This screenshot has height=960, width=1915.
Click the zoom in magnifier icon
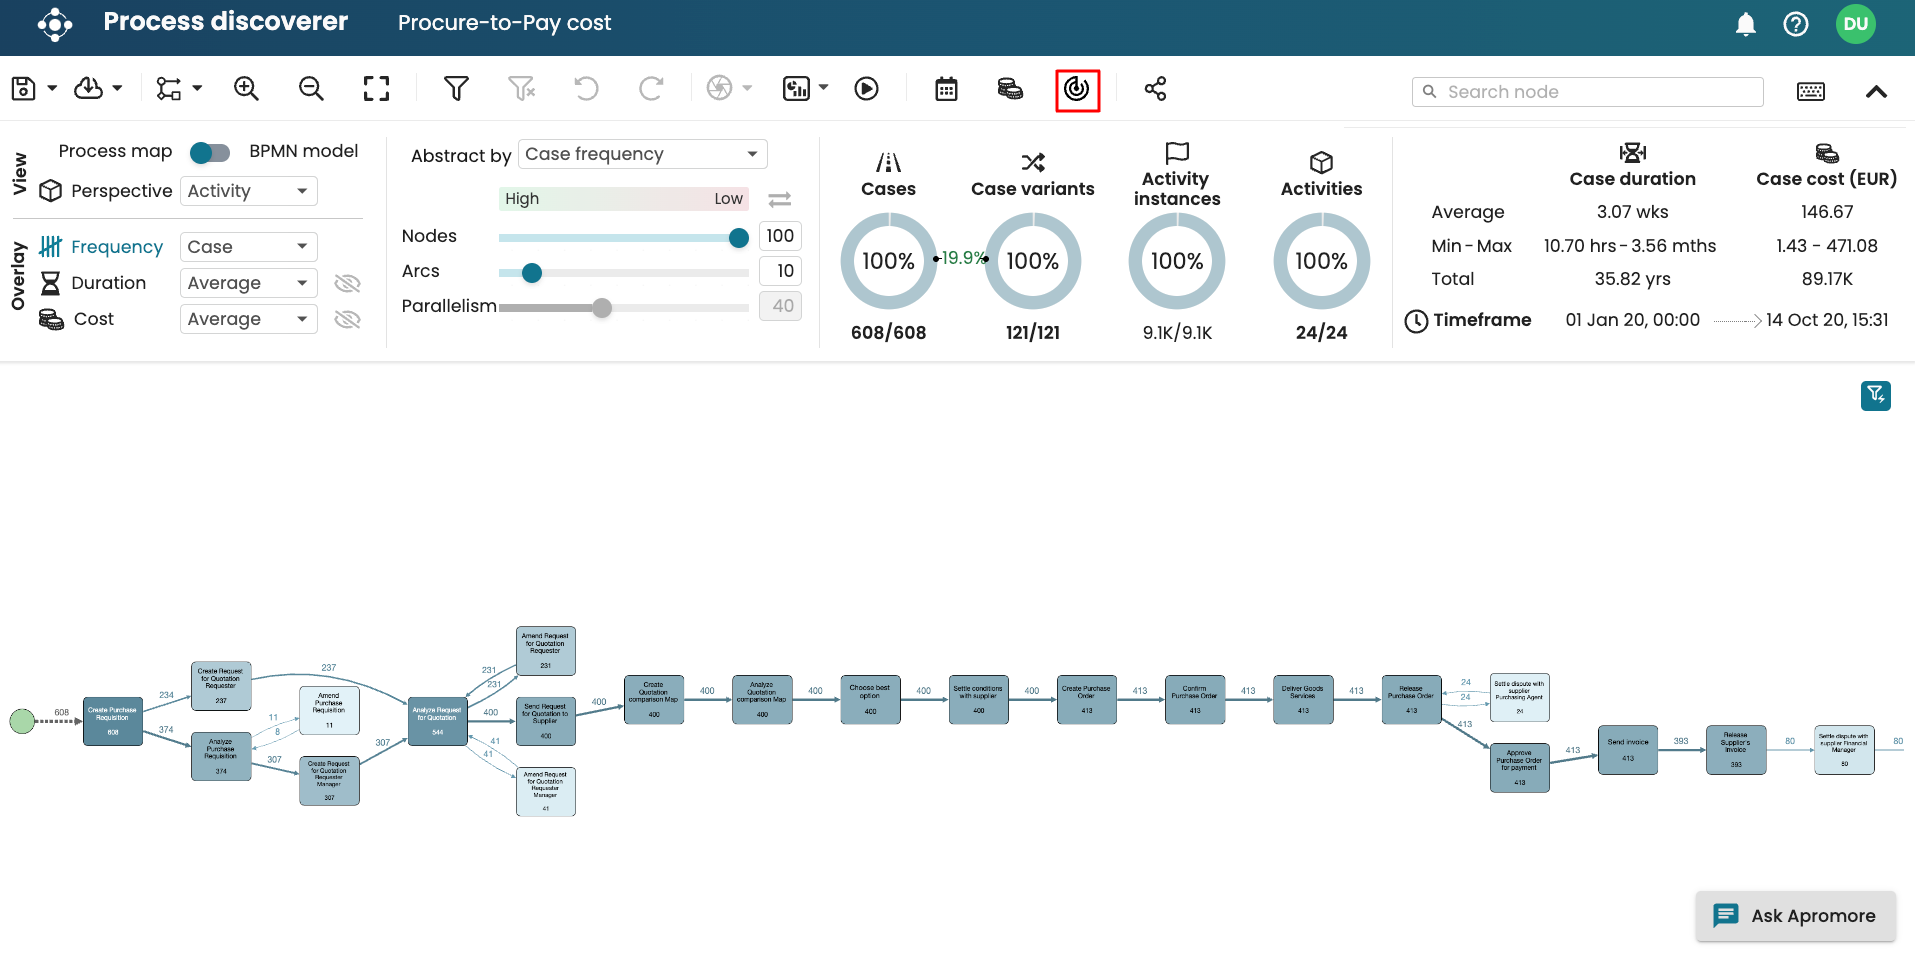pos(246,89)
